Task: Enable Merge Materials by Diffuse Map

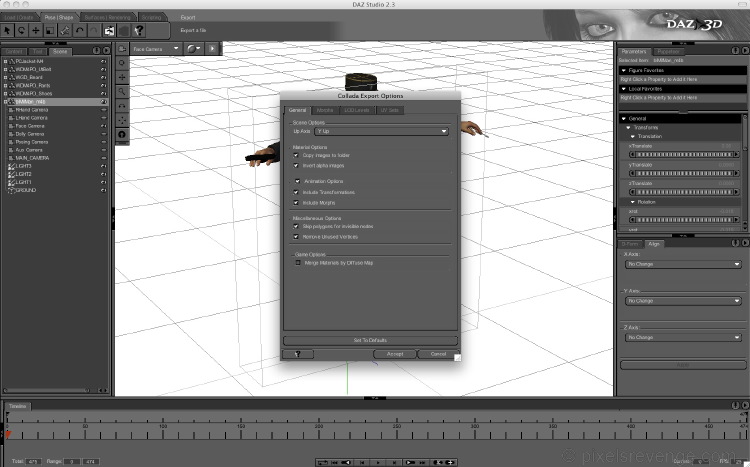Action: [298, 263]
